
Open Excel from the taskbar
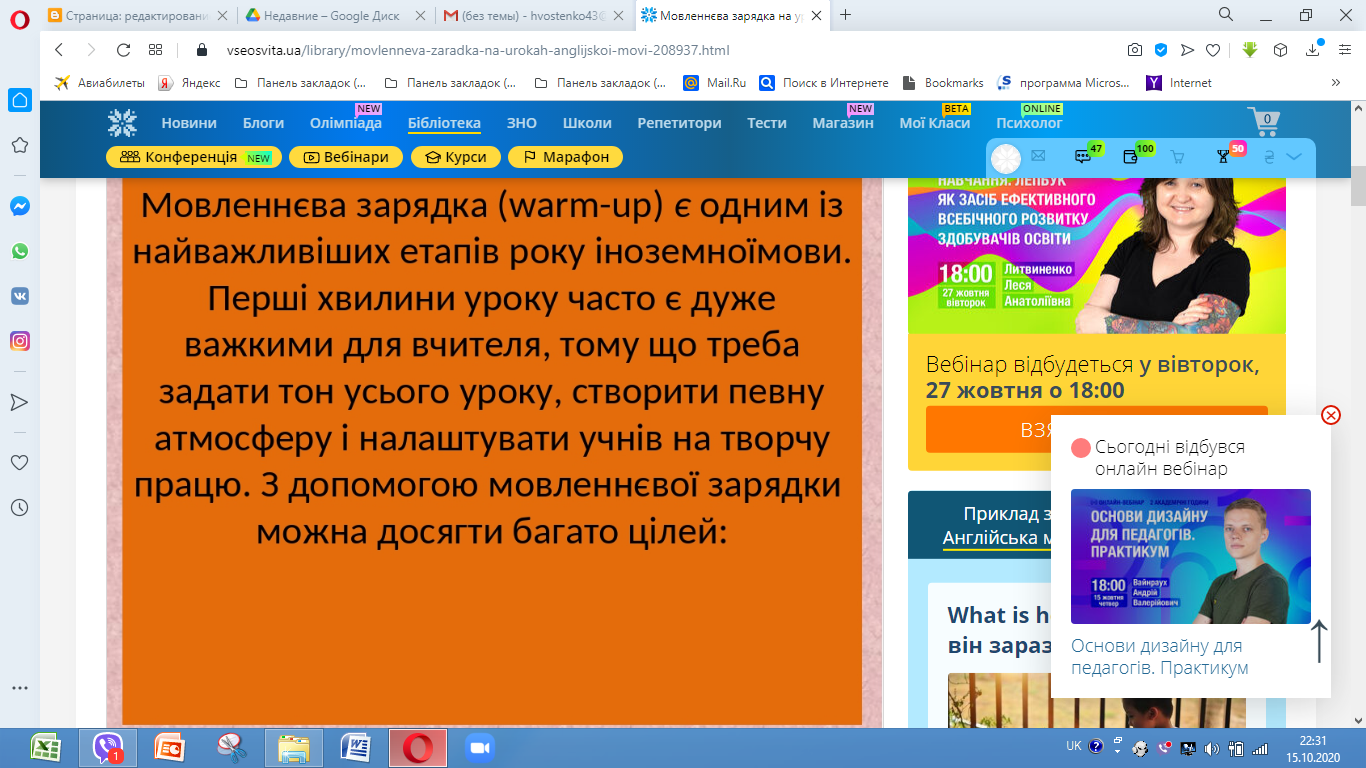pyautogui.click(x=44, y=747)
